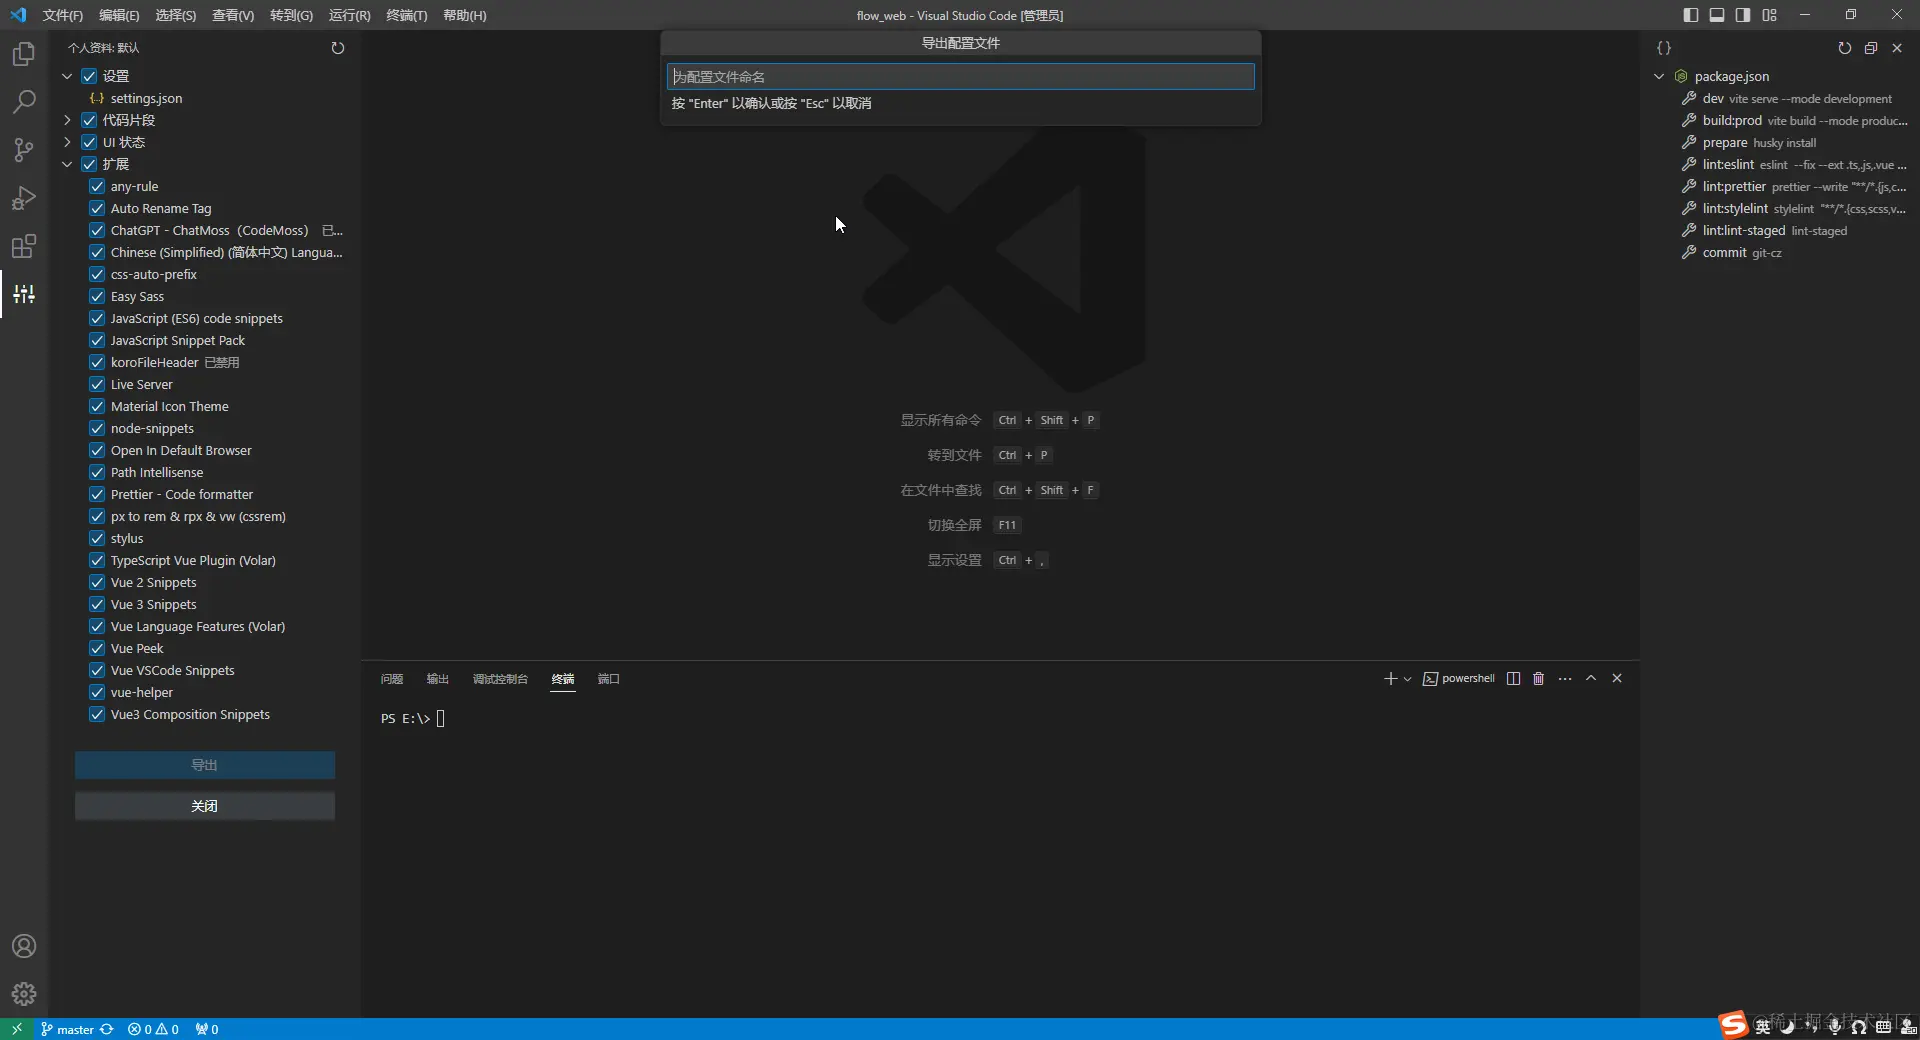Open the Extensions view icon
The height and width of the screenshot is (1040, 1920).
[24, 246]
